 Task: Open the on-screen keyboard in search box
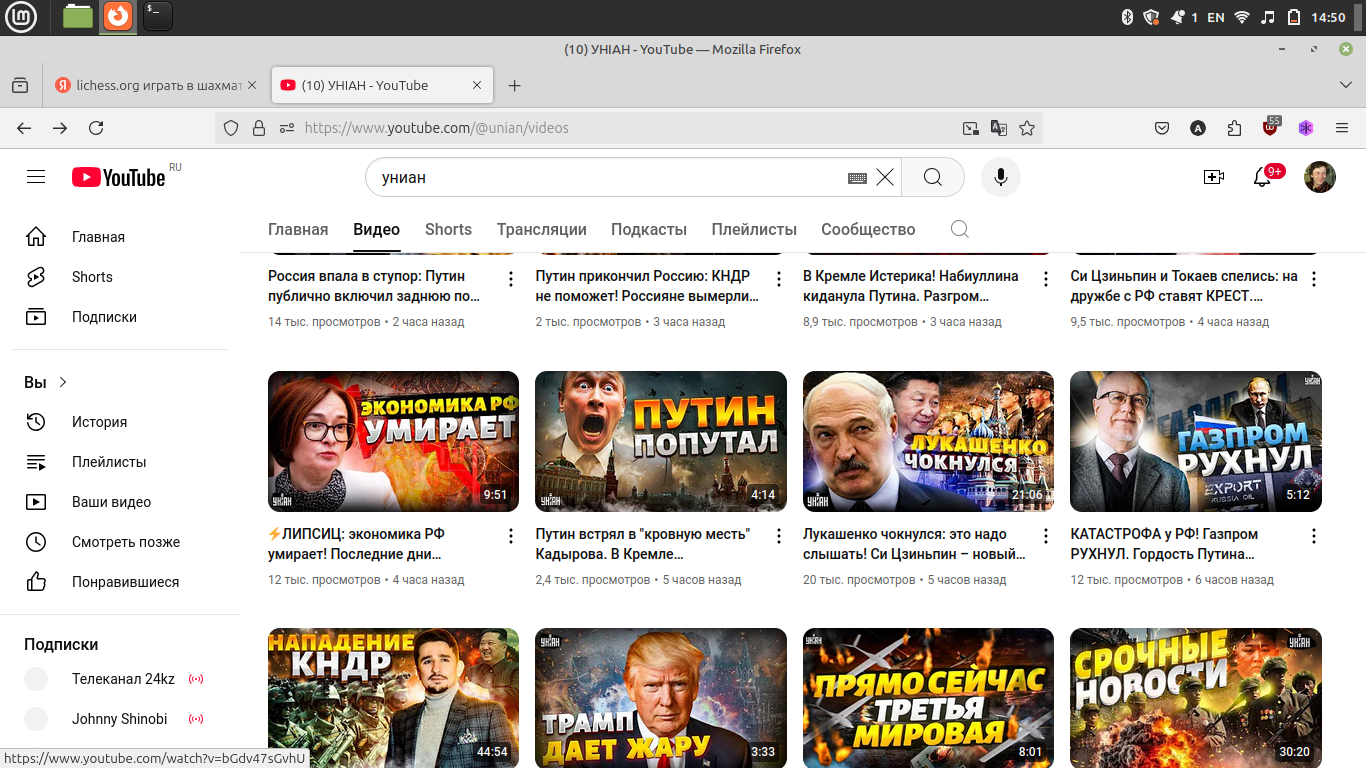click(x=857, y=178)
